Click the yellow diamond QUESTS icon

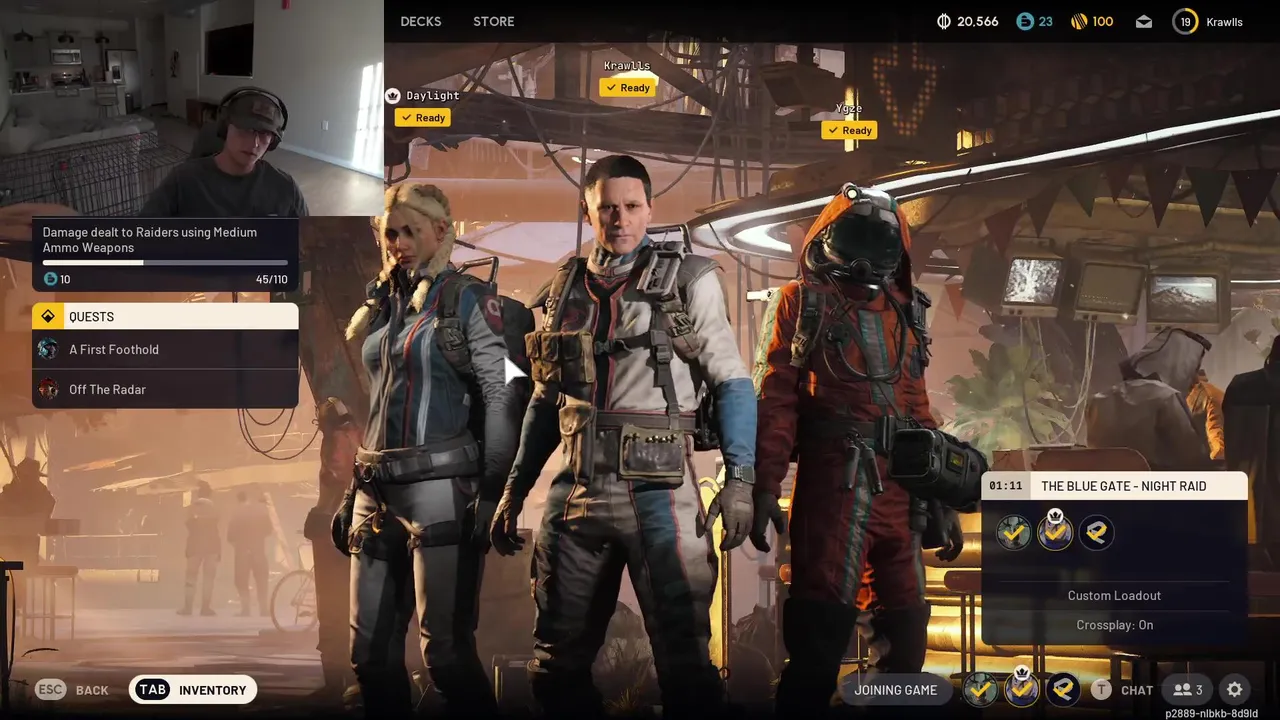[47, 316]
